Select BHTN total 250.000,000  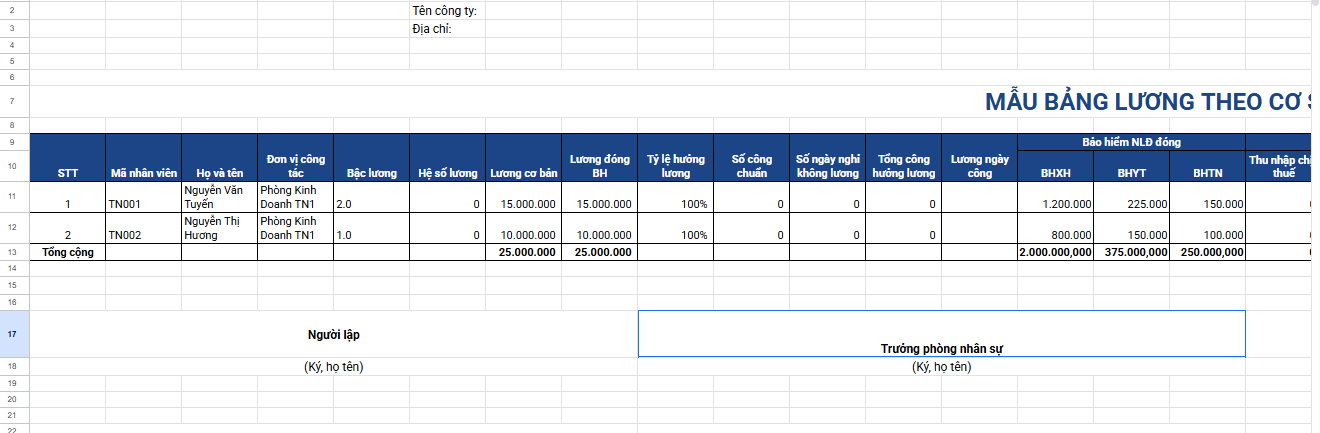click(1208, 252)
